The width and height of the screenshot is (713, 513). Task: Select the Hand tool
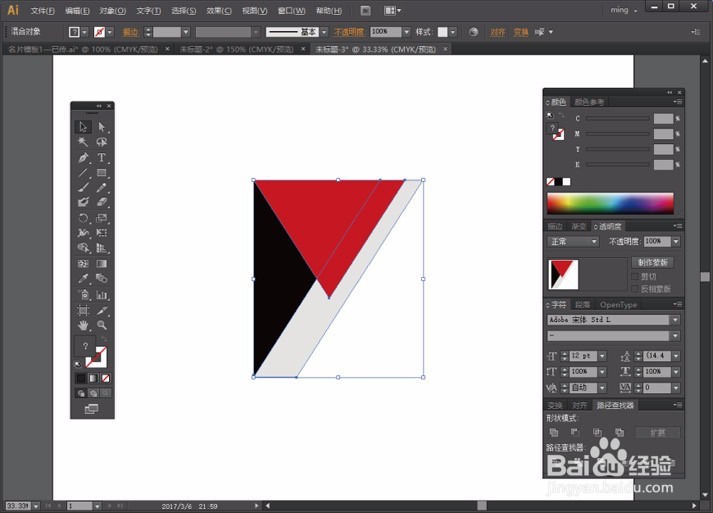coord(83,326)
